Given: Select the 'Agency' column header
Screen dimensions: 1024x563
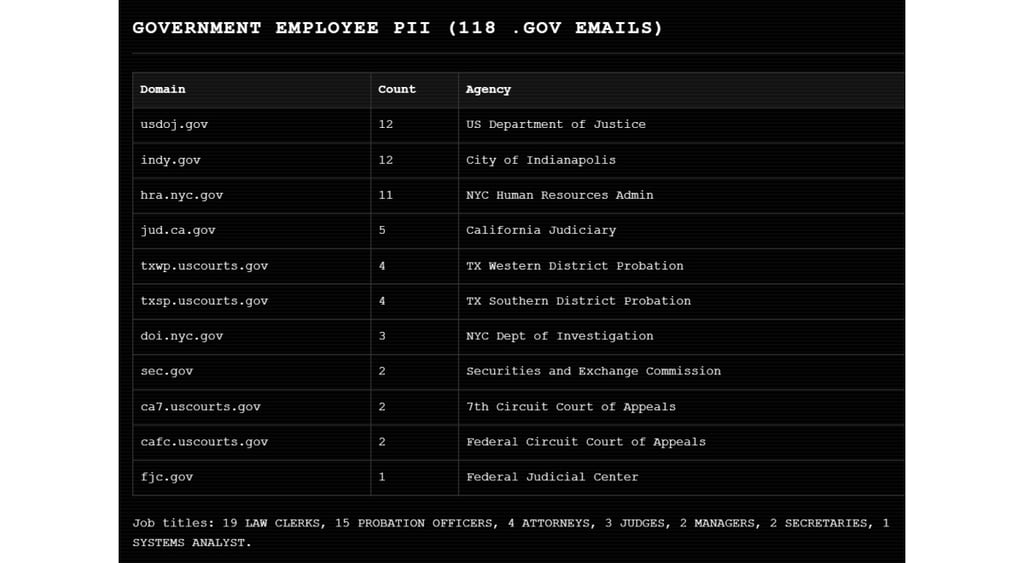Looking at the screenshot, I should coord(681,89).
